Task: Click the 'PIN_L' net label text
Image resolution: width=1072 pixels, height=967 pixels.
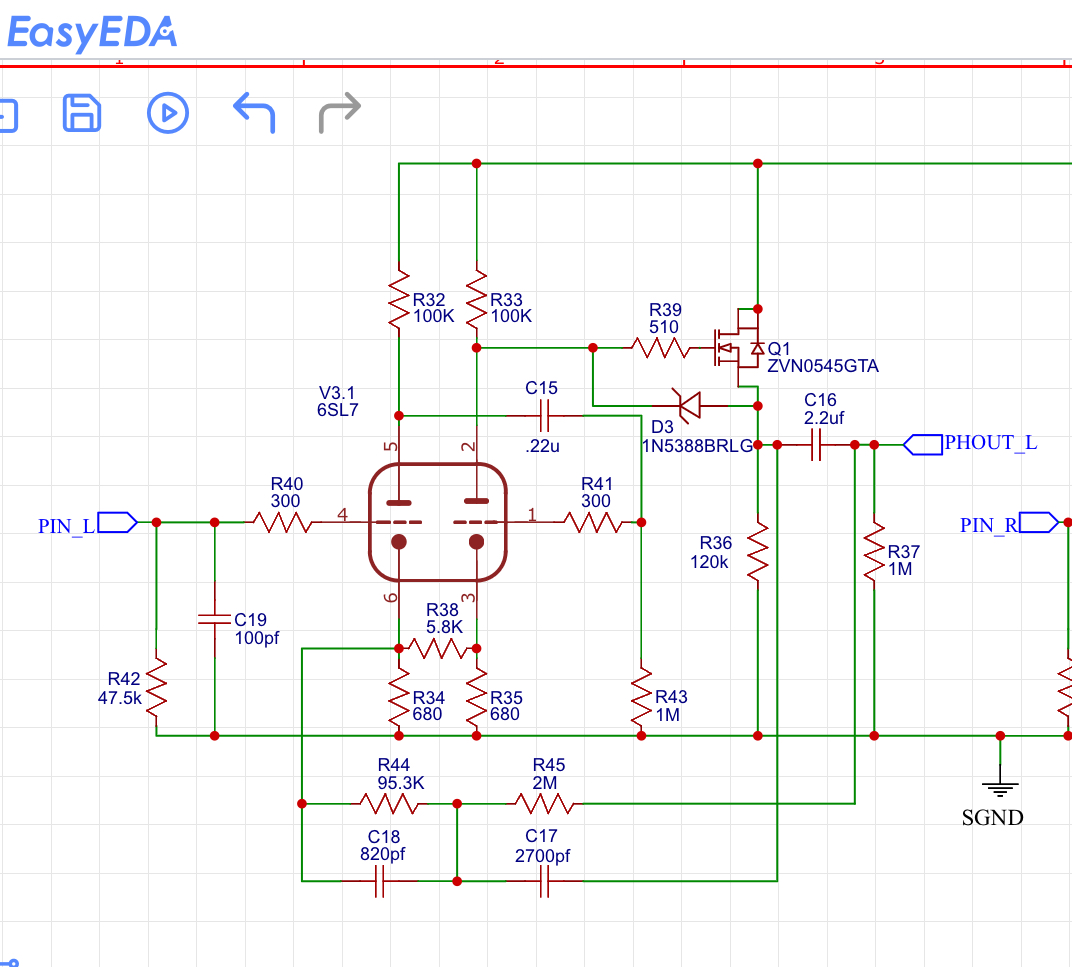Action: (66, 526)
